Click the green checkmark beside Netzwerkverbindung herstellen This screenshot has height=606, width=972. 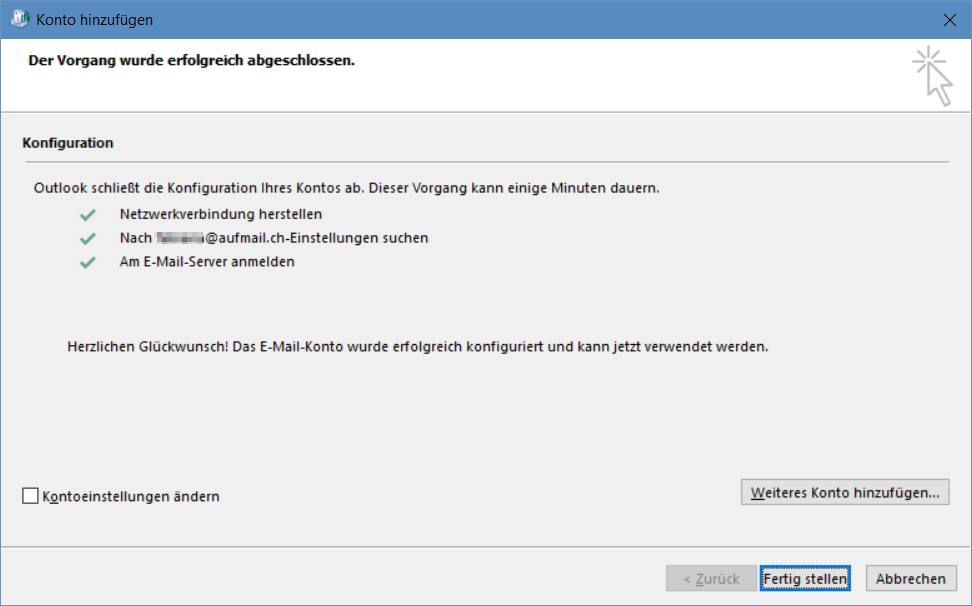coord(87,215)
